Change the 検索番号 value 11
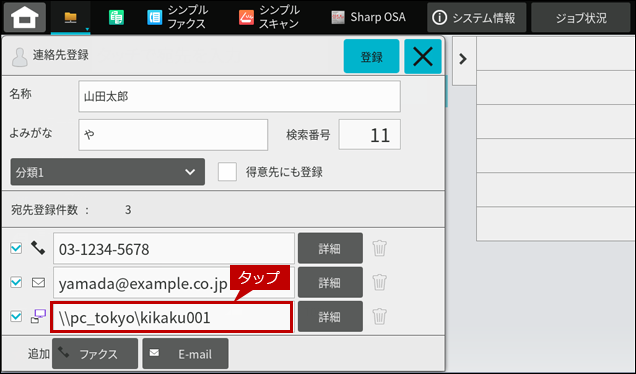 [x=370, y=135]
